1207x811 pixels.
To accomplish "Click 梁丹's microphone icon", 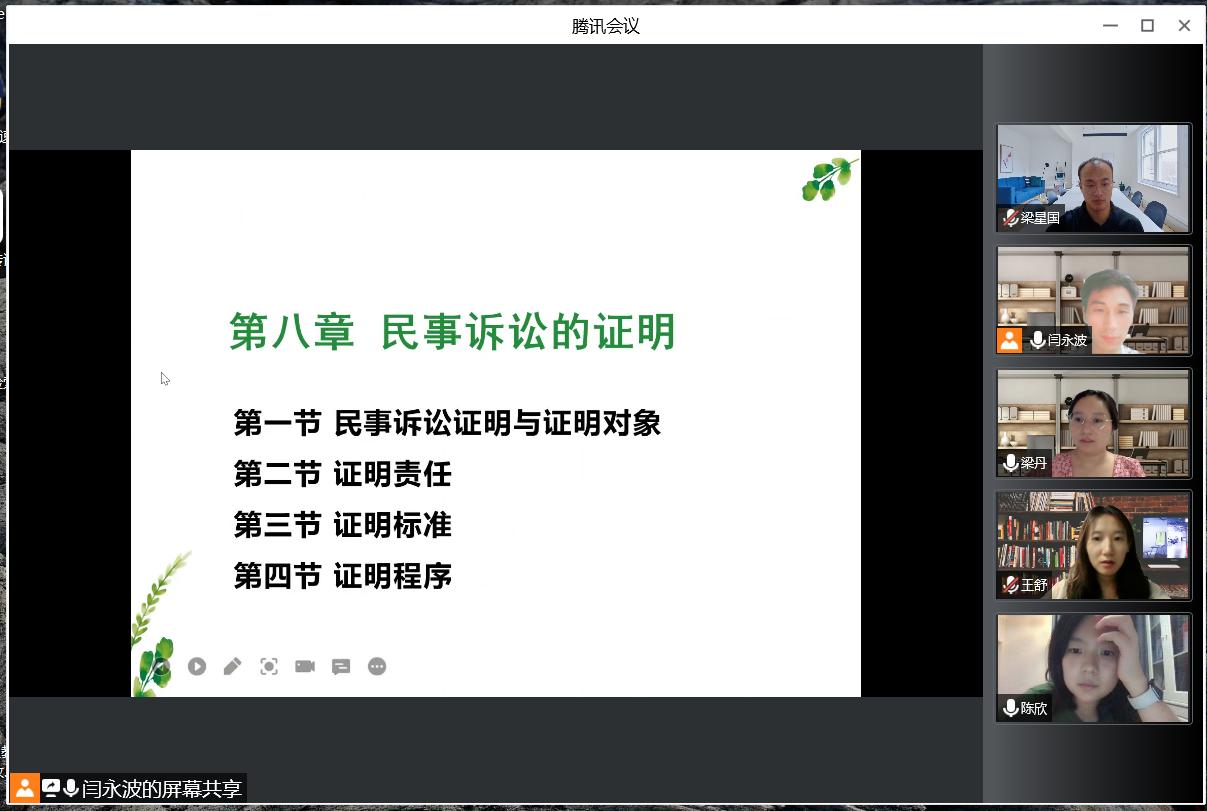I will coord(1011,463).
